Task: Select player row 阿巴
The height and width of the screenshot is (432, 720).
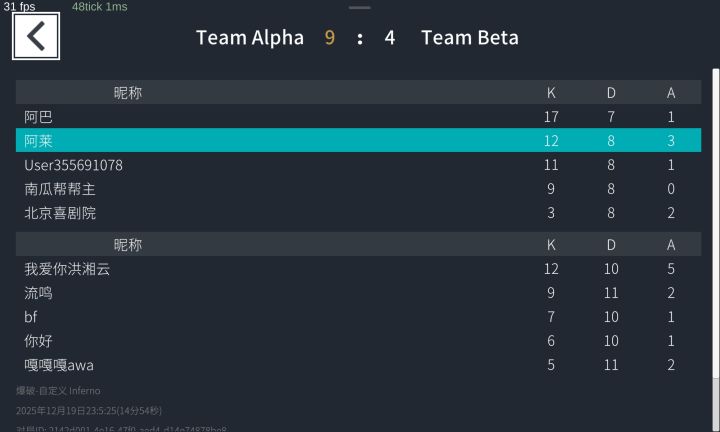Action: tap(358, 117)
